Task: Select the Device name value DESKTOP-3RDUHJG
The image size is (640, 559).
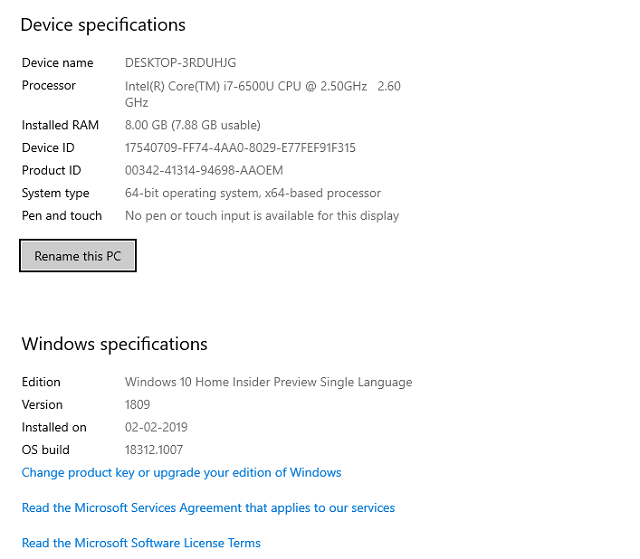Action: (180, 63)
